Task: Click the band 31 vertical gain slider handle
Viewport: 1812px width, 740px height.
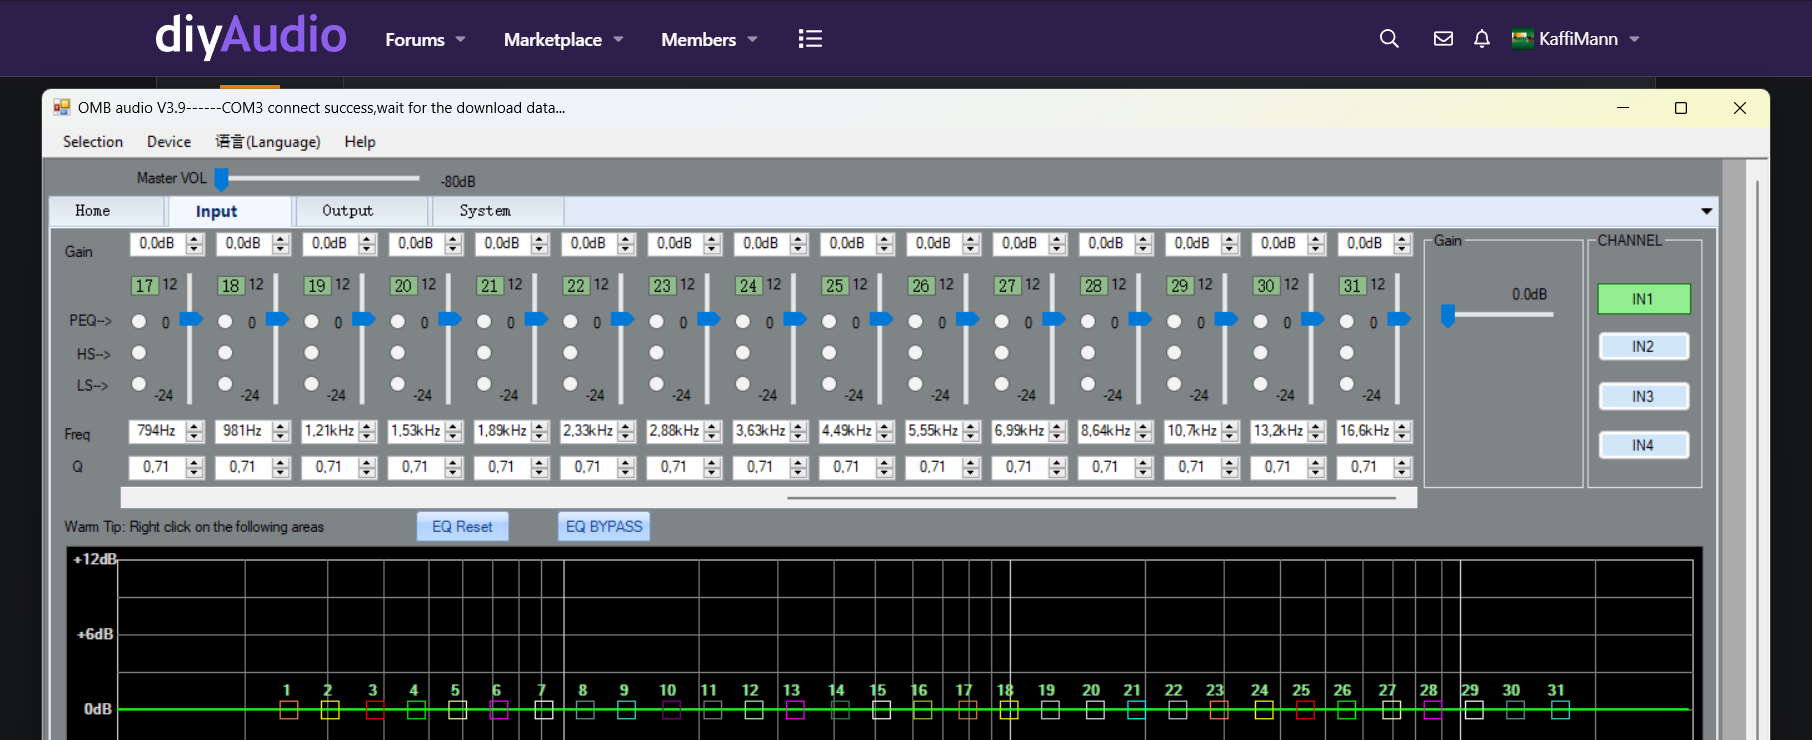Action: [1399, 319]
